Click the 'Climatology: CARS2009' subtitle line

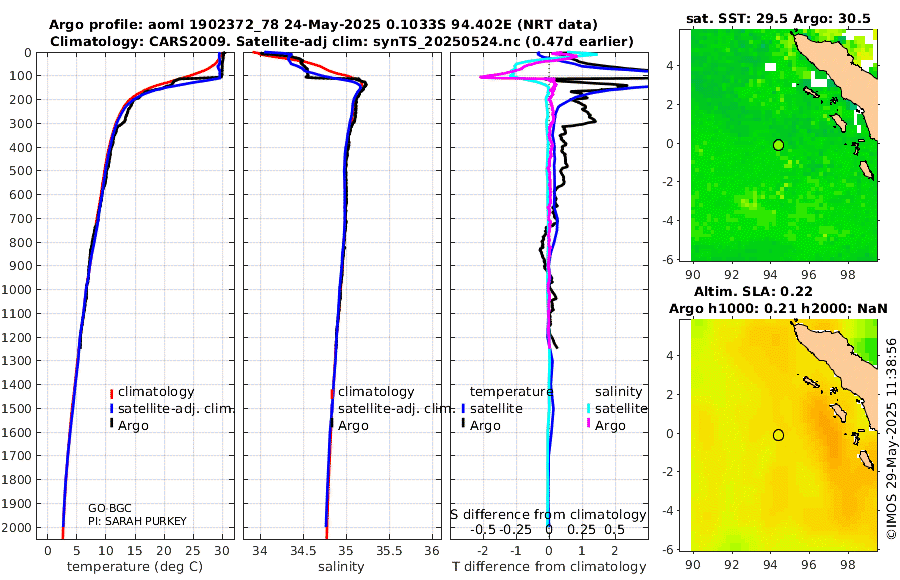point(342,41)
